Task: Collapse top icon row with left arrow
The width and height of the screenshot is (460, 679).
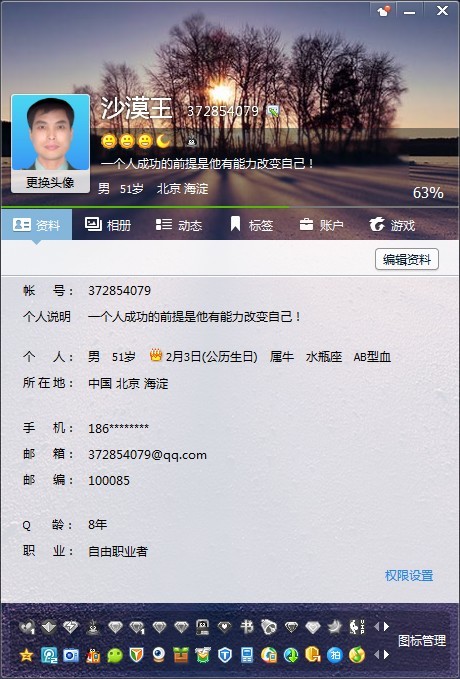Action: (376, 626)
